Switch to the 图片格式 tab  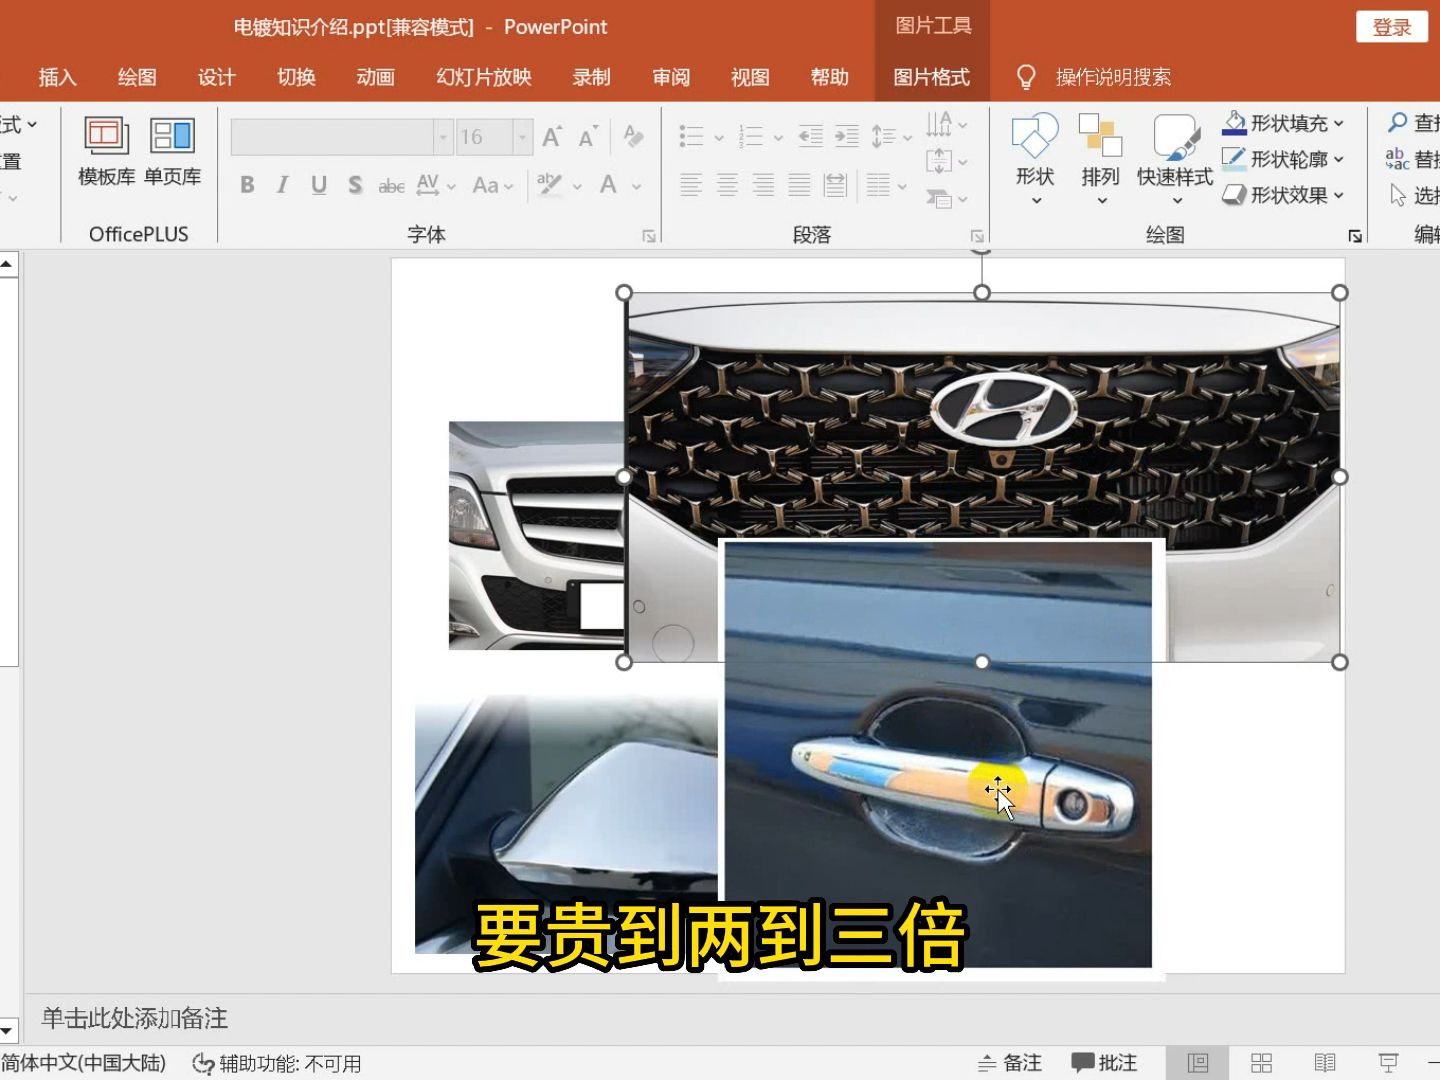(x=931, y=77)
